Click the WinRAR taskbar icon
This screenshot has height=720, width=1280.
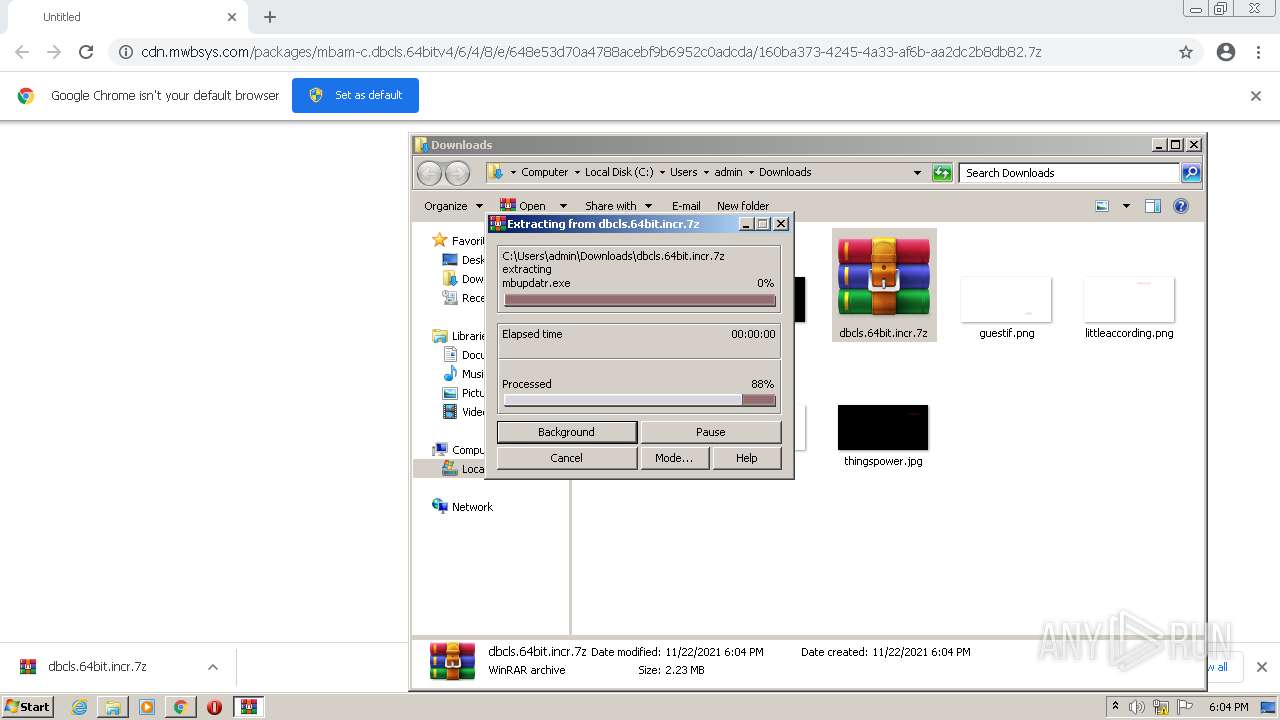249,707
